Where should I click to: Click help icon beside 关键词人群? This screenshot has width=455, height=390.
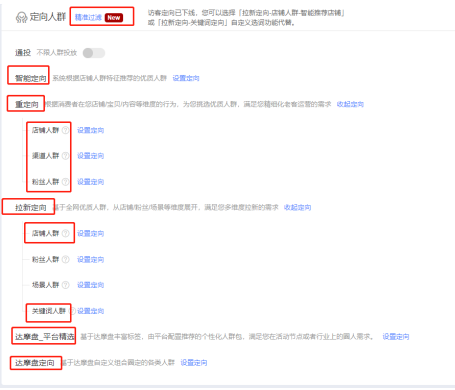coord(73,311)
